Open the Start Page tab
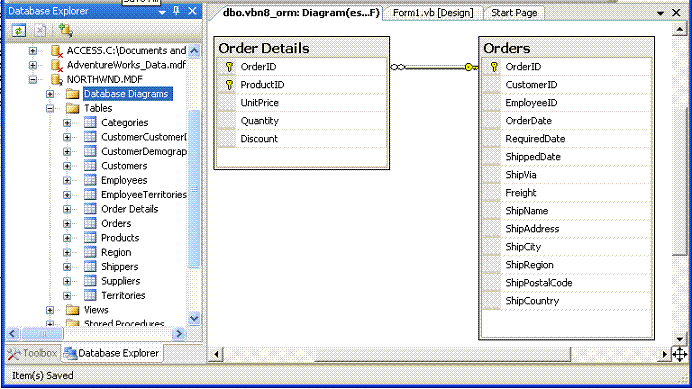The height and width of the screenshot is (389, 692). [514, 13]
